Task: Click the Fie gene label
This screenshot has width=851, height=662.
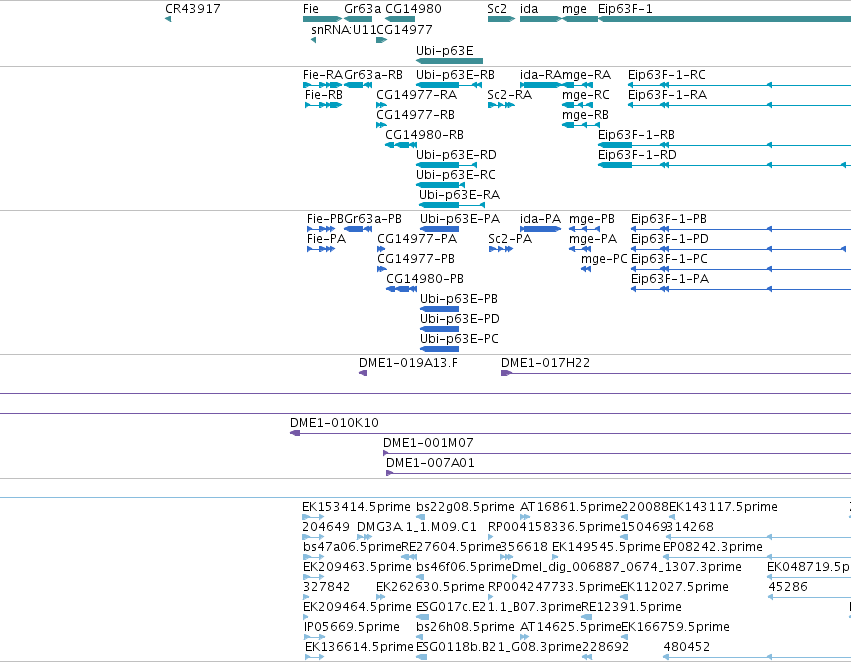Action: pyautogui.click(x=311, y=9)
